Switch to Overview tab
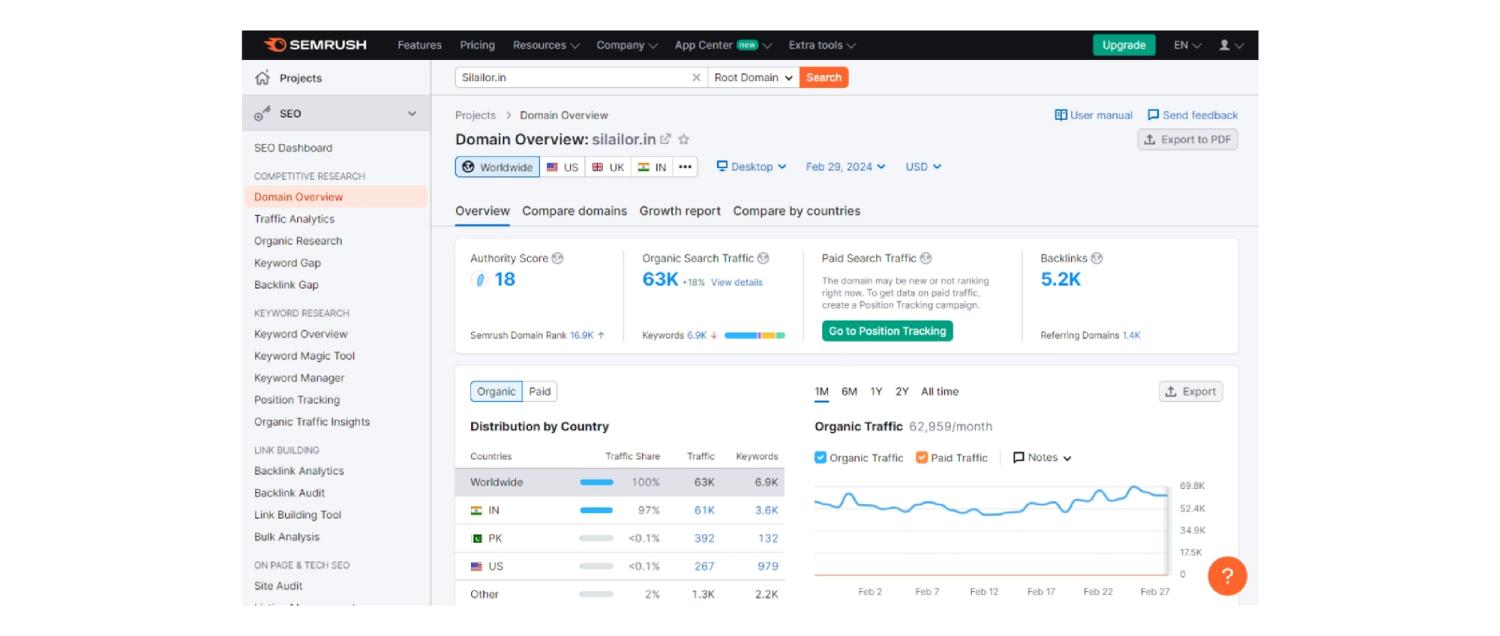The width and height of the screenshot is (1500, 636). 482,211
